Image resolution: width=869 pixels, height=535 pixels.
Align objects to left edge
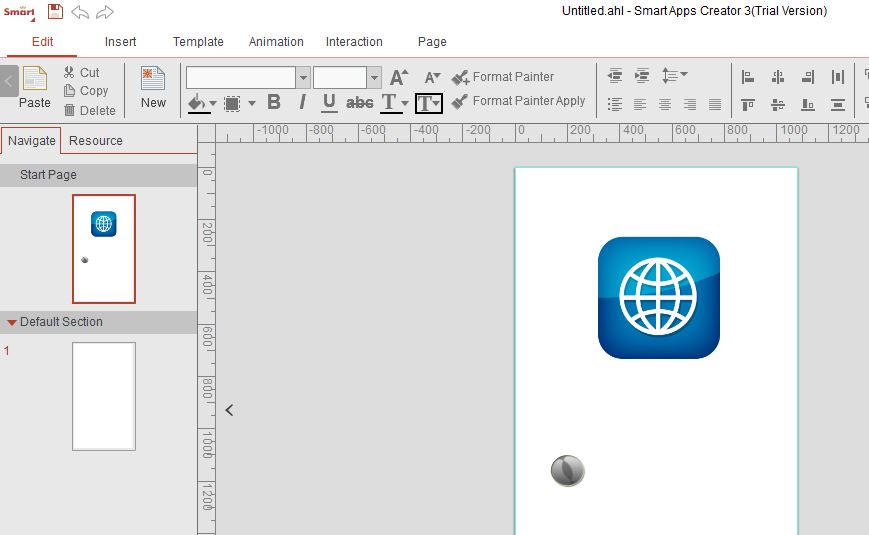point(748,77)
